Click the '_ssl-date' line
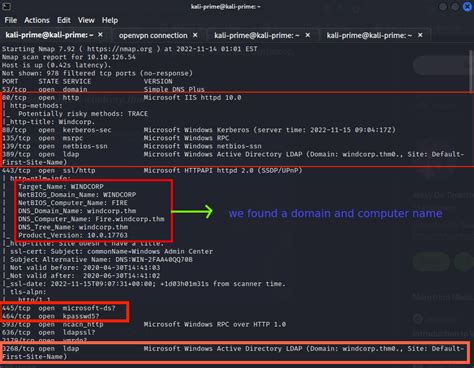Image resolution: width=474 pixels, height=368 pixels. (x=146, y=284)
